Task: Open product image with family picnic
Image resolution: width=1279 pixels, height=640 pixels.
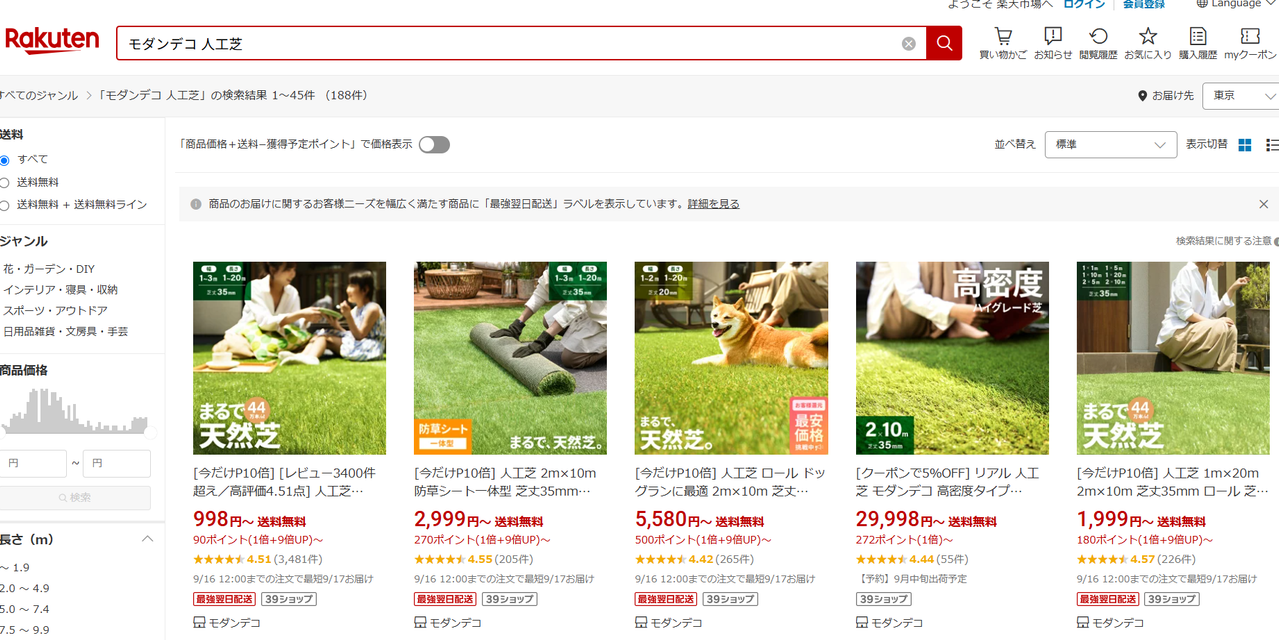Action: click(x=289, y=359)
